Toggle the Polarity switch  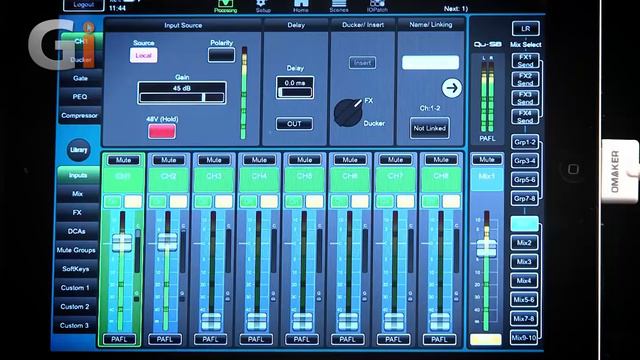tap(221, 55)
